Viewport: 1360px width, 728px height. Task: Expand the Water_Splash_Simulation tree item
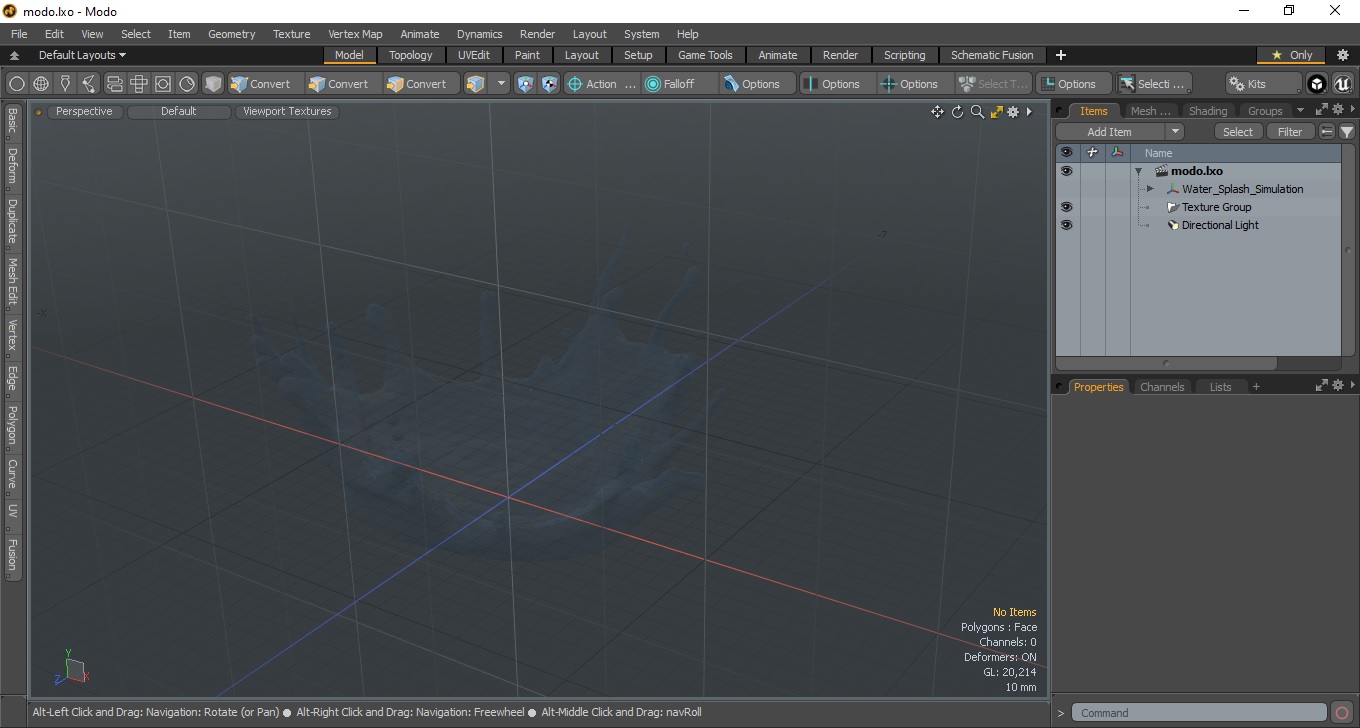[x=1150, y=189]
